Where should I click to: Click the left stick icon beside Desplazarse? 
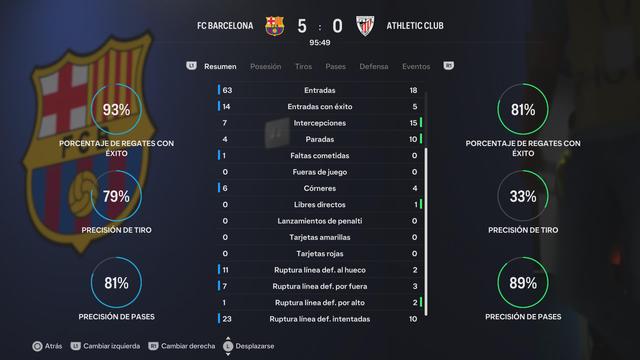(x=228, y=346)
